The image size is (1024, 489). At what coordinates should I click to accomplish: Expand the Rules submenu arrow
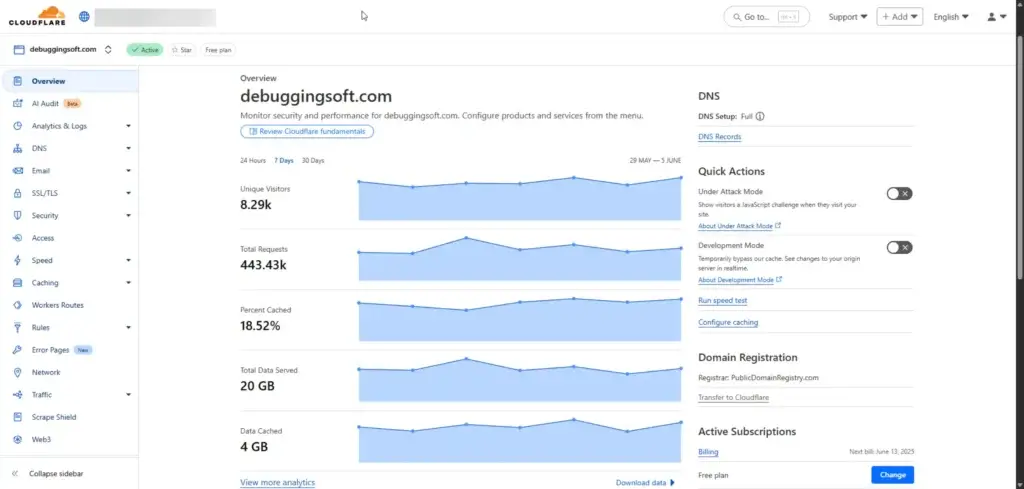click(129, 328)
